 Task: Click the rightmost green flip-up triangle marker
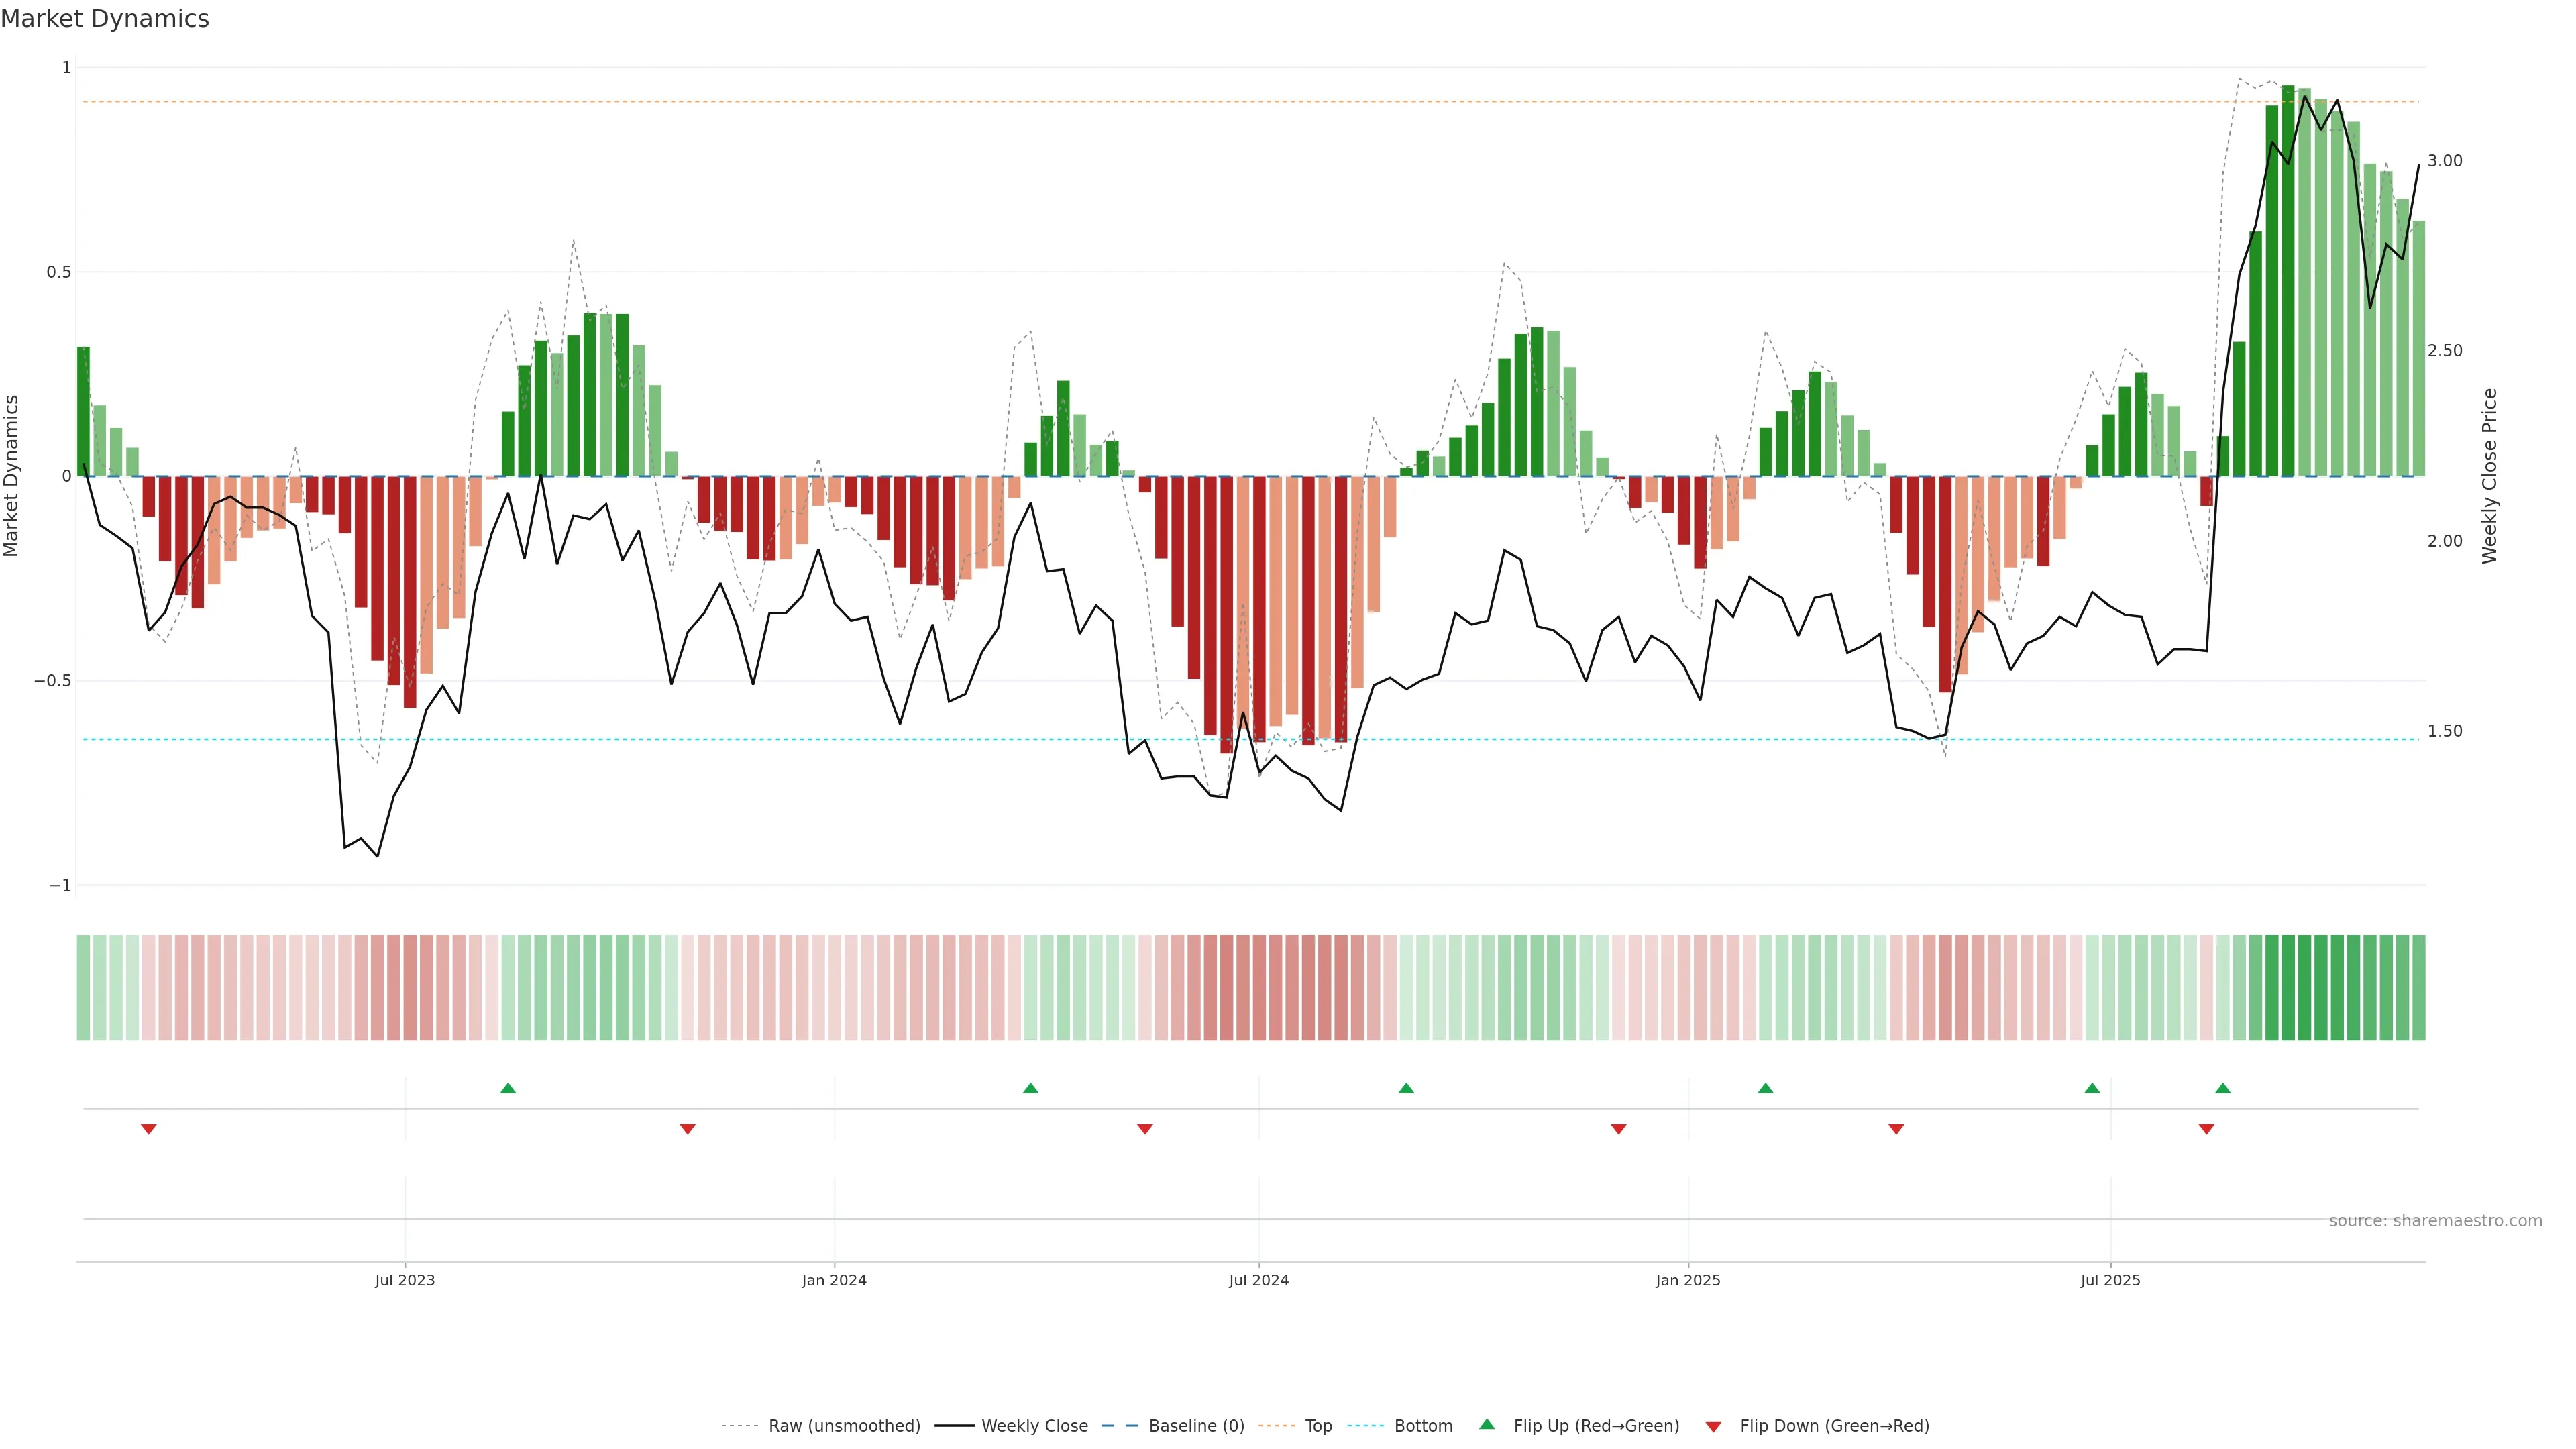(x=2222, y=1088)
